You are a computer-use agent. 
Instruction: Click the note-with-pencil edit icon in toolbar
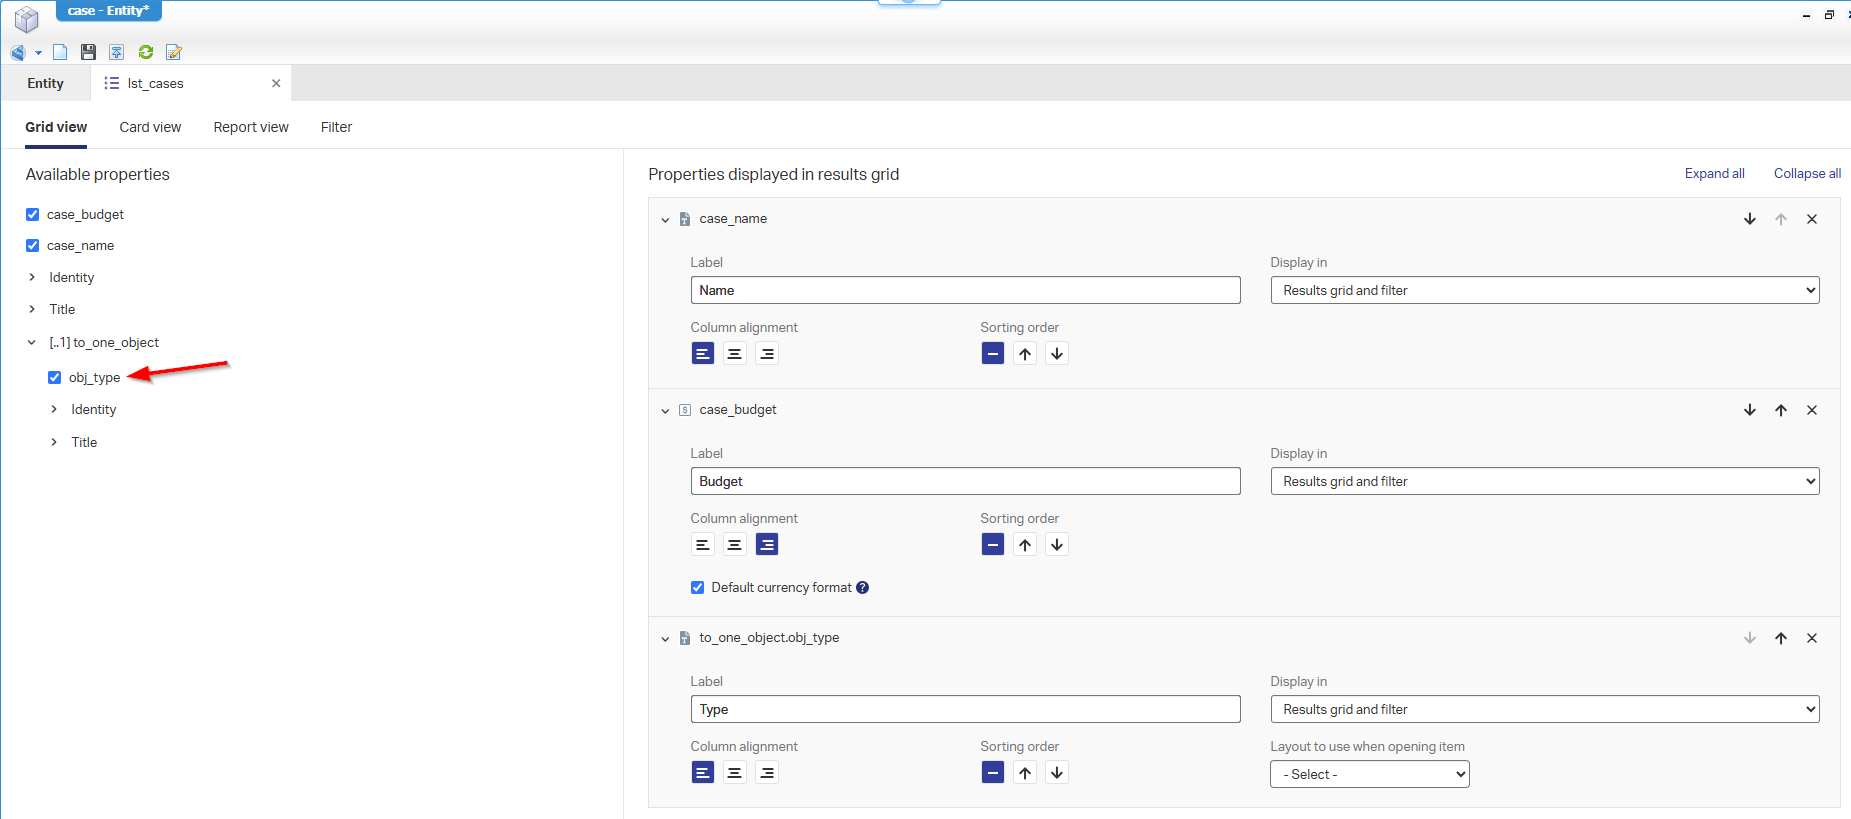coord(174,52)
